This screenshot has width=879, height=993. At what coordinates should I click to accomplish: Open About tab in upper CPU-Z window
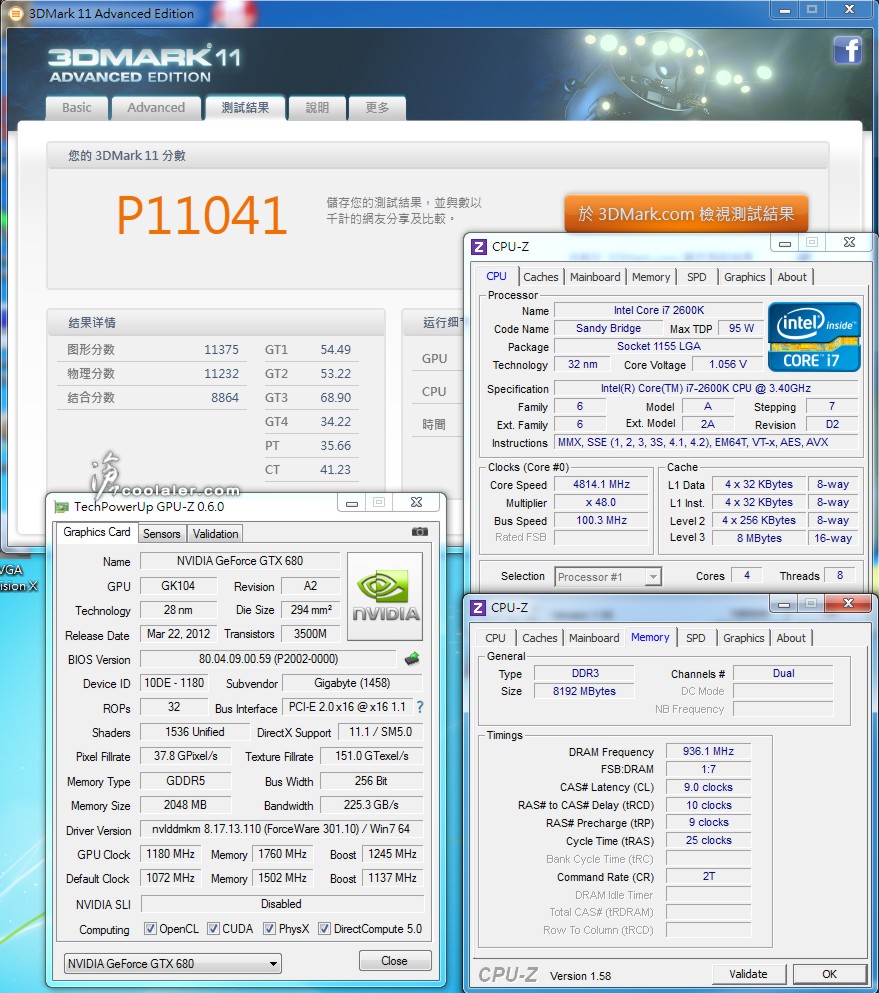tap(792, 277)
